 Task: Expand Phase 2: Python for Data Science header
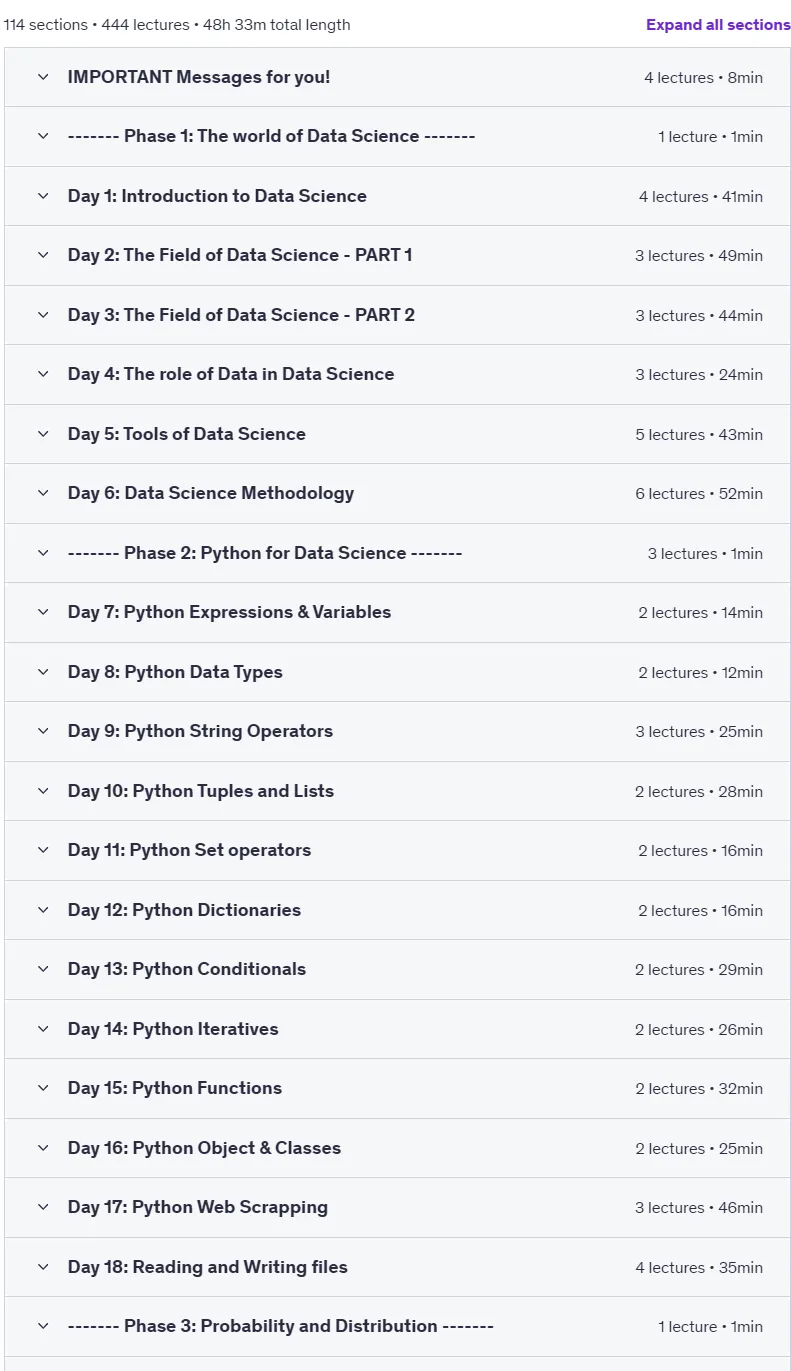point(397,553)
